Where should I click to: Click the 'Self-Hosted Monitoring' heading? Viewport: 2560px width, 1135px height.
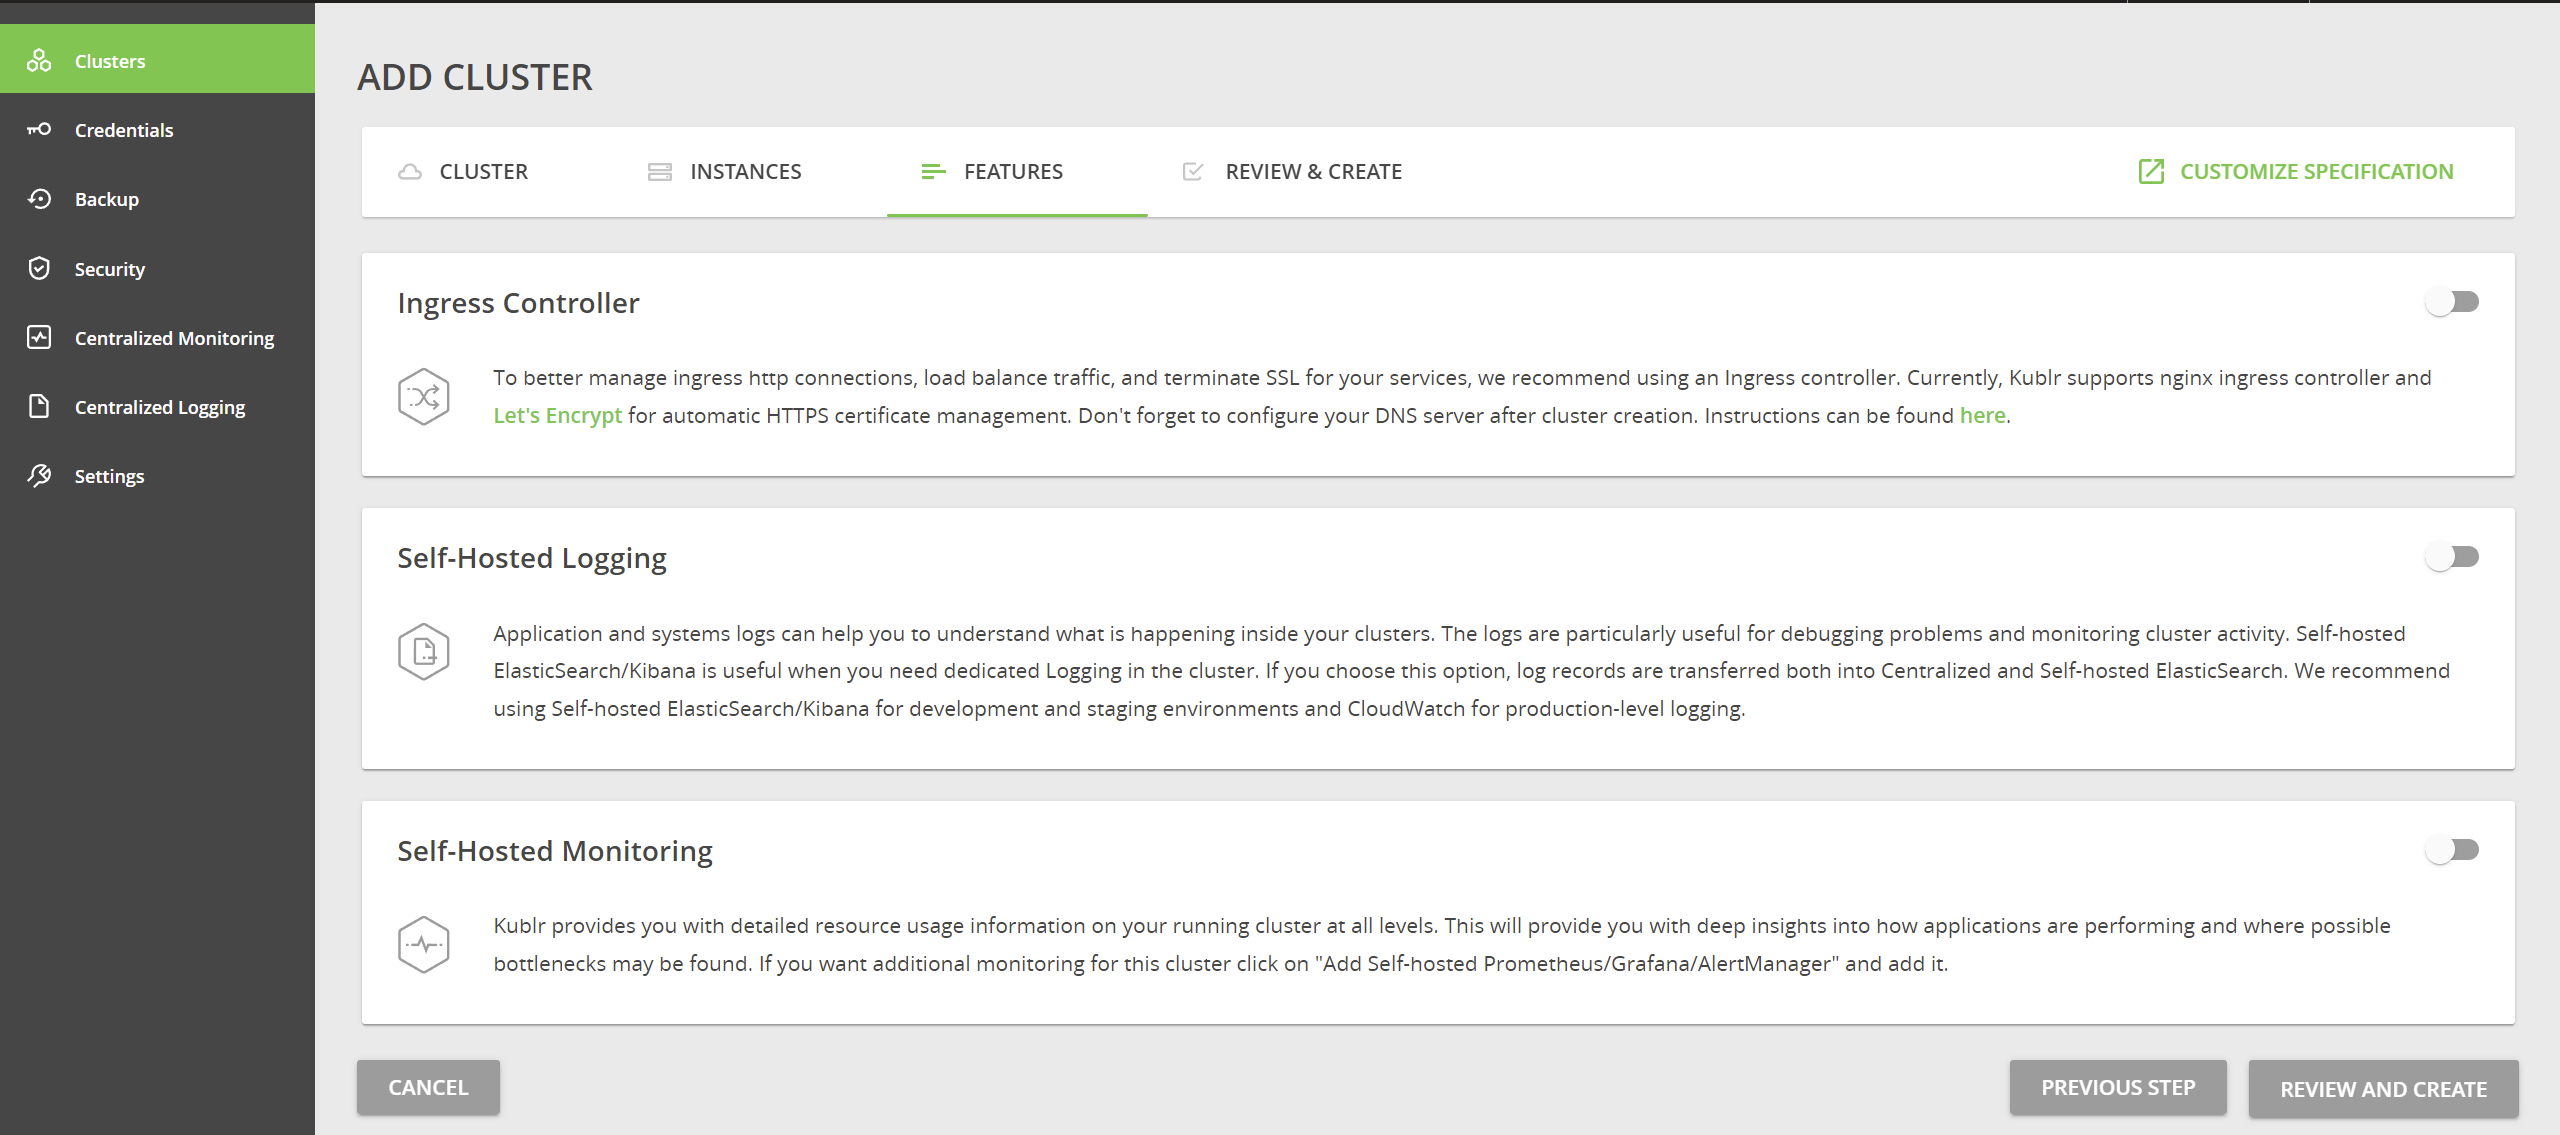(555, 851)
